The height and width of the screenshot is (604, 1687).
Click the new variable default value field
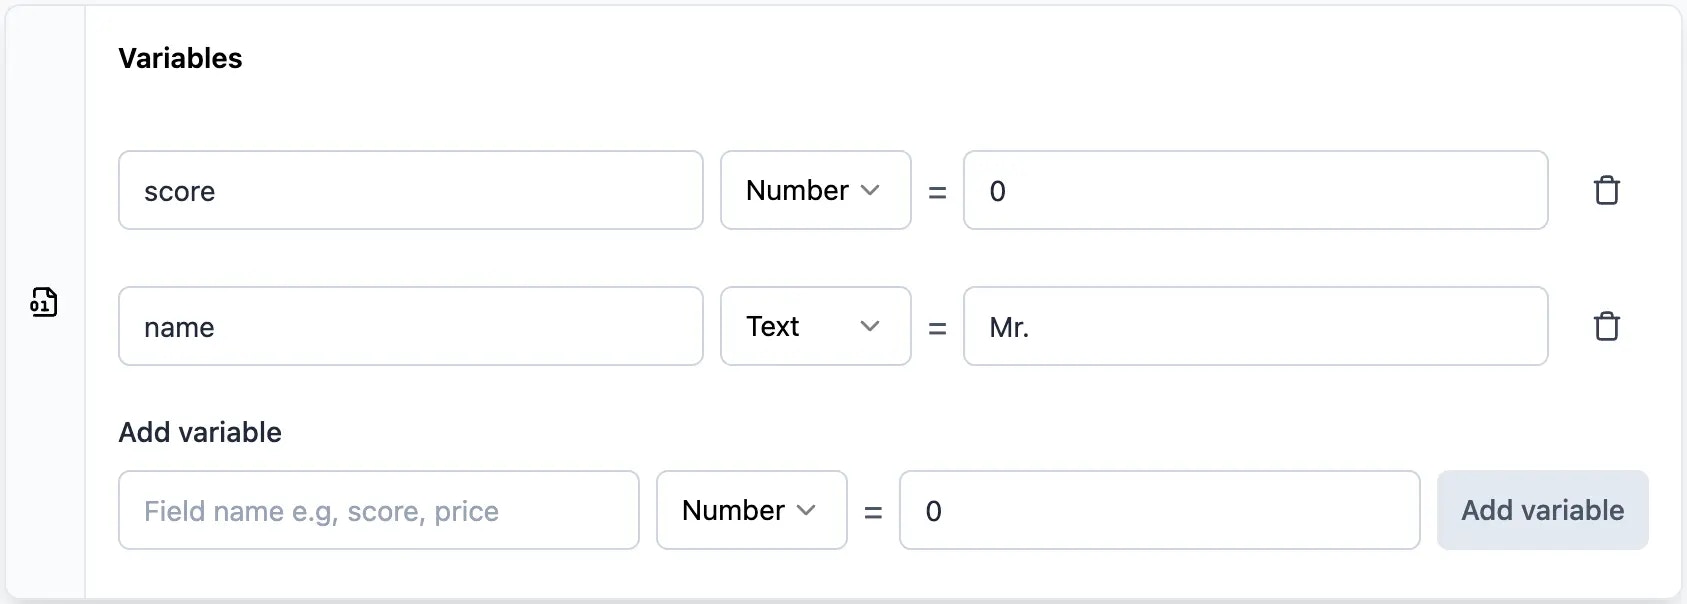tap(1159, 510)
